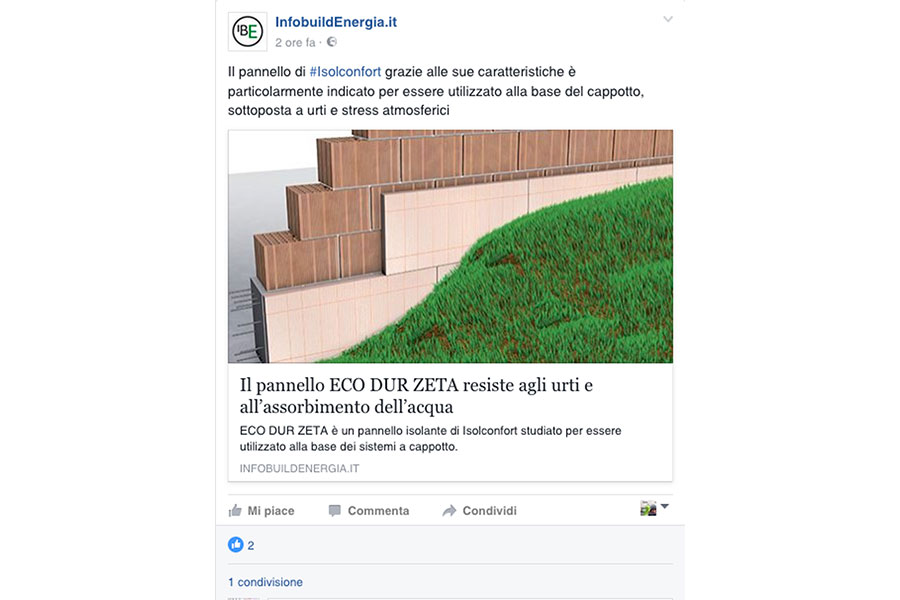Click the InfobuildEnergia.it profile logo
The height and width of the screenshot is (600, 900).
(247, 32)
